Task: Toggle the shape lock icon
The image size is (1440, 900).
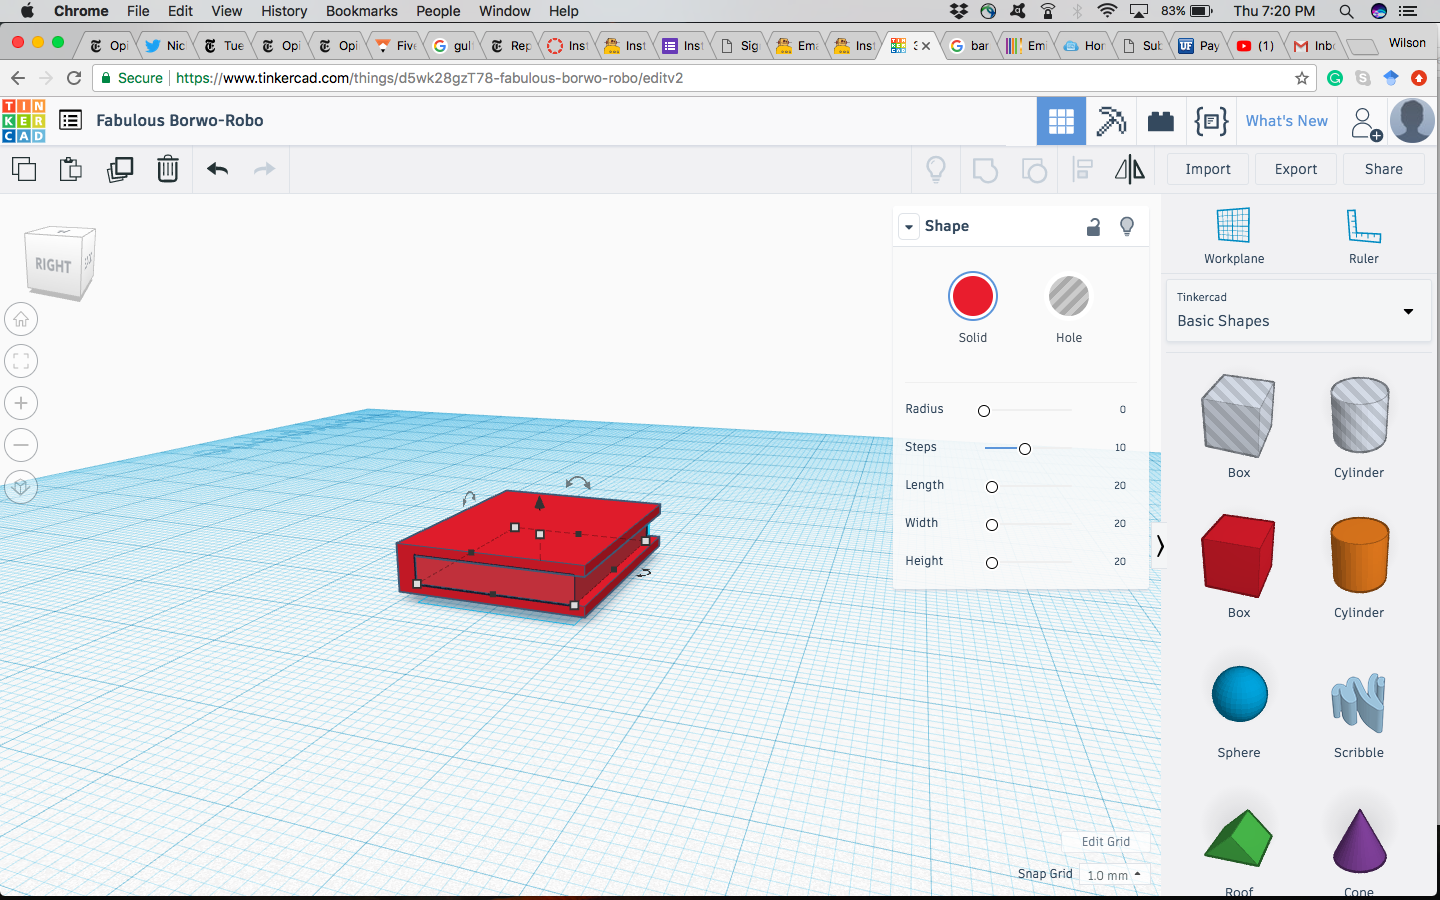Action: coord(1093,227)
